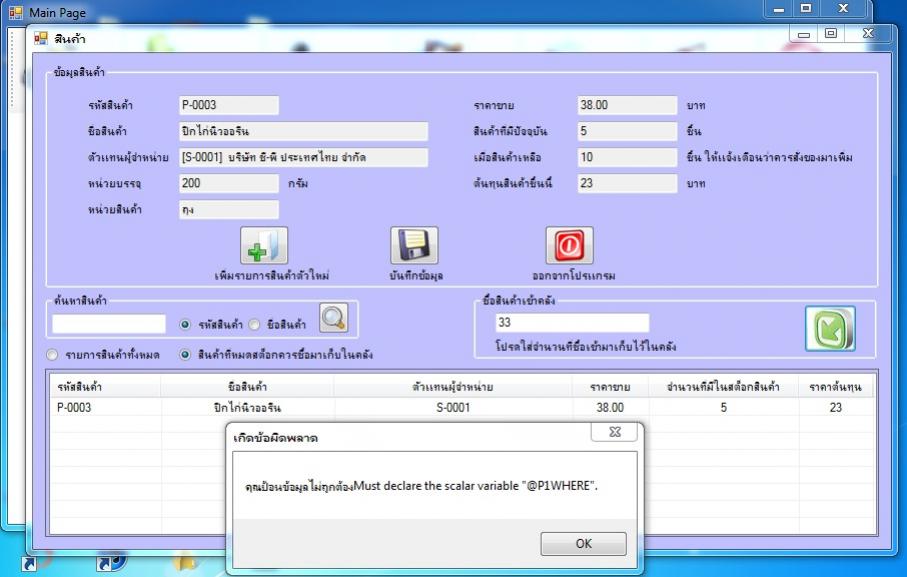Click the packing unit field 200
This screenshot has height=577, width=907.
(x=228, y=183)
